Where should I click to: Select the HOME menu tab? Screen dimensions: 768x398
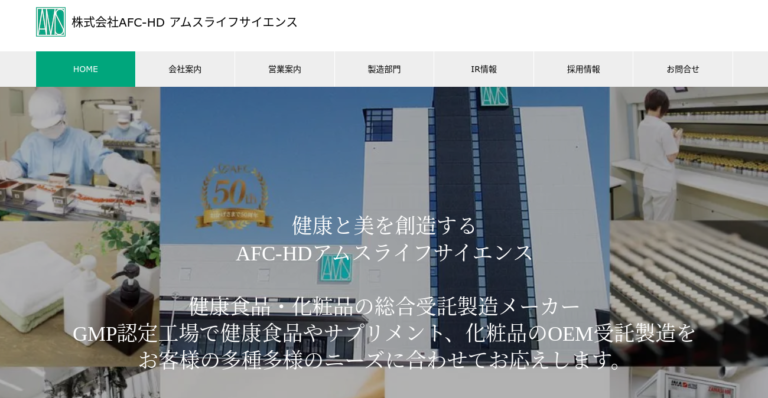pyautogui.click(x=85, y=69)
